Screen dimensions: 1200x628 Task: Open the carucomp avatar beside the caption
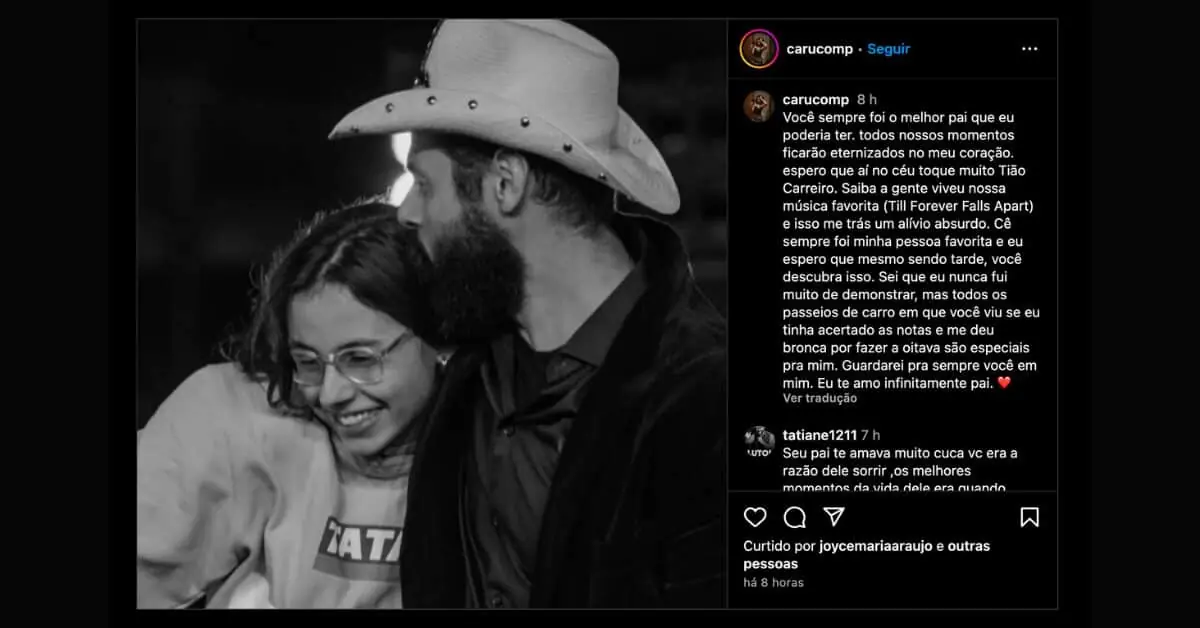759,106
